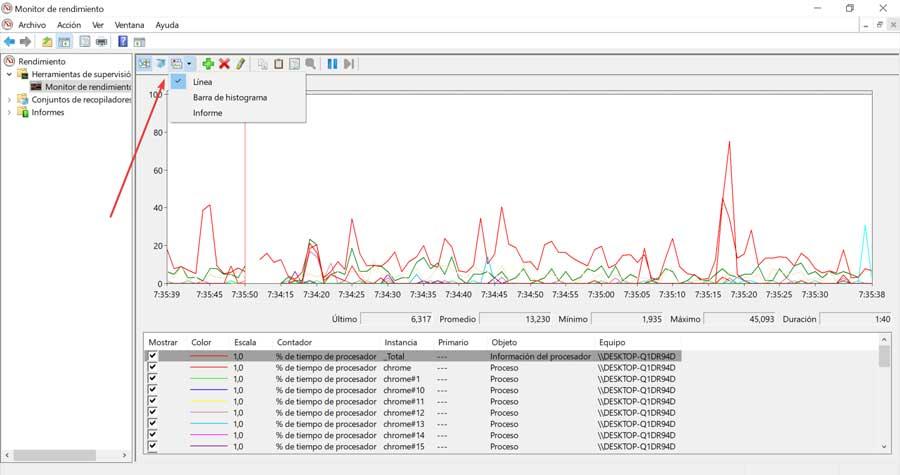Click the Export list icon in the MMC toolbar
900x475 pixels.
[85, 42]
